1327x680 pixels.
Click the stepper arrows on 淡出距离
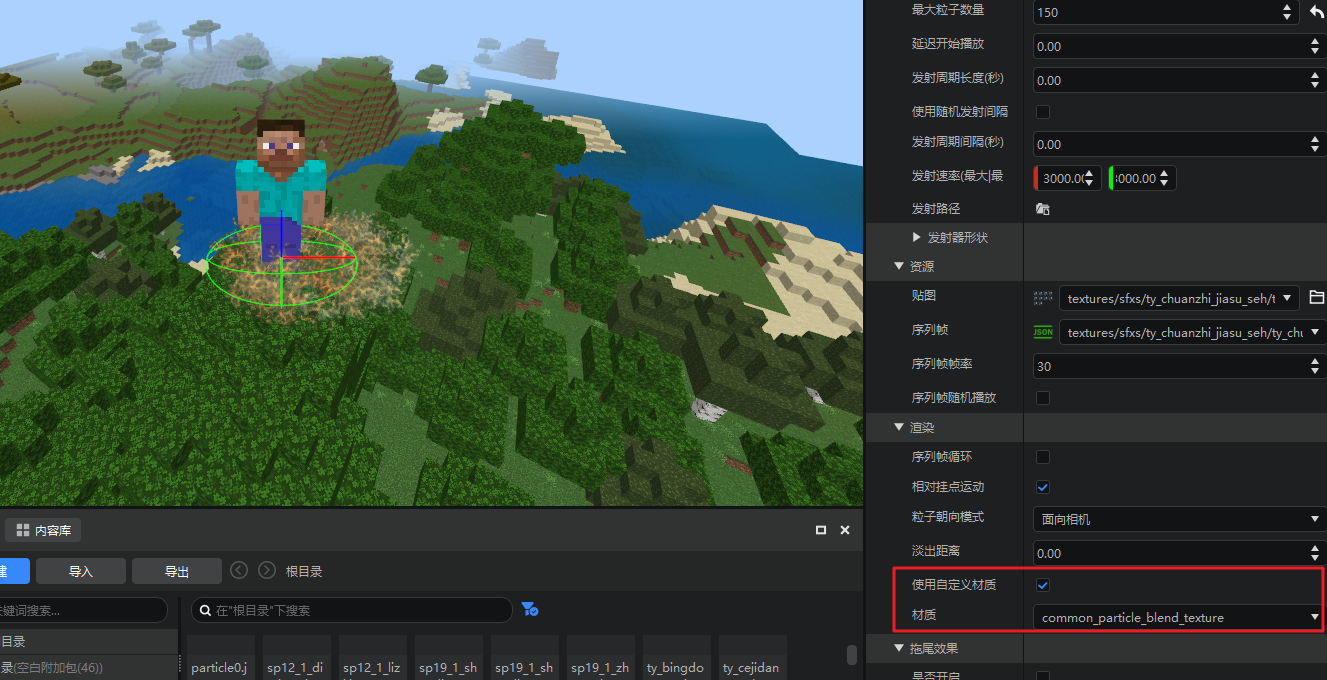click(1314, 552)
